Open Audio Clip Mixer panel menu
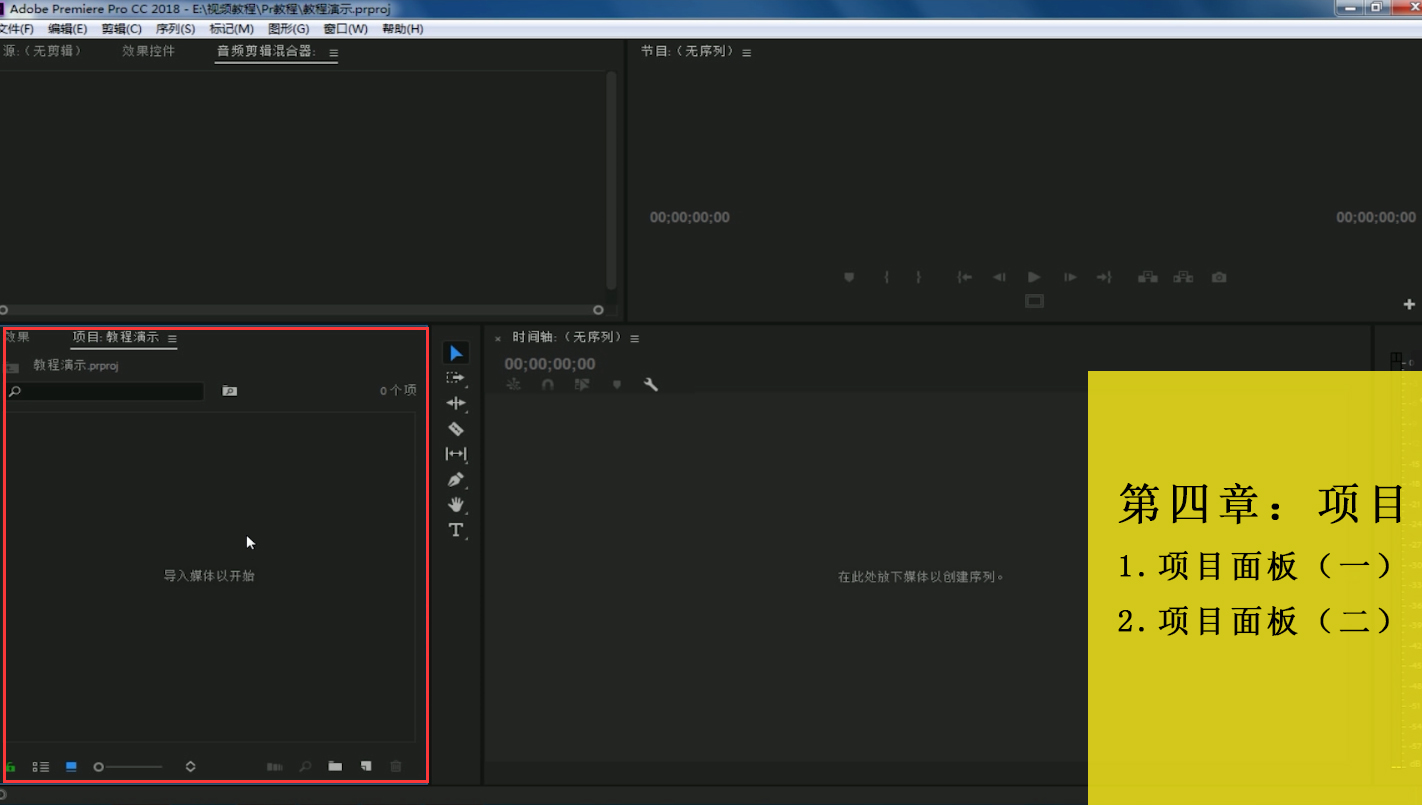Screen dimensions: 1422x805 tap(334, 53)
